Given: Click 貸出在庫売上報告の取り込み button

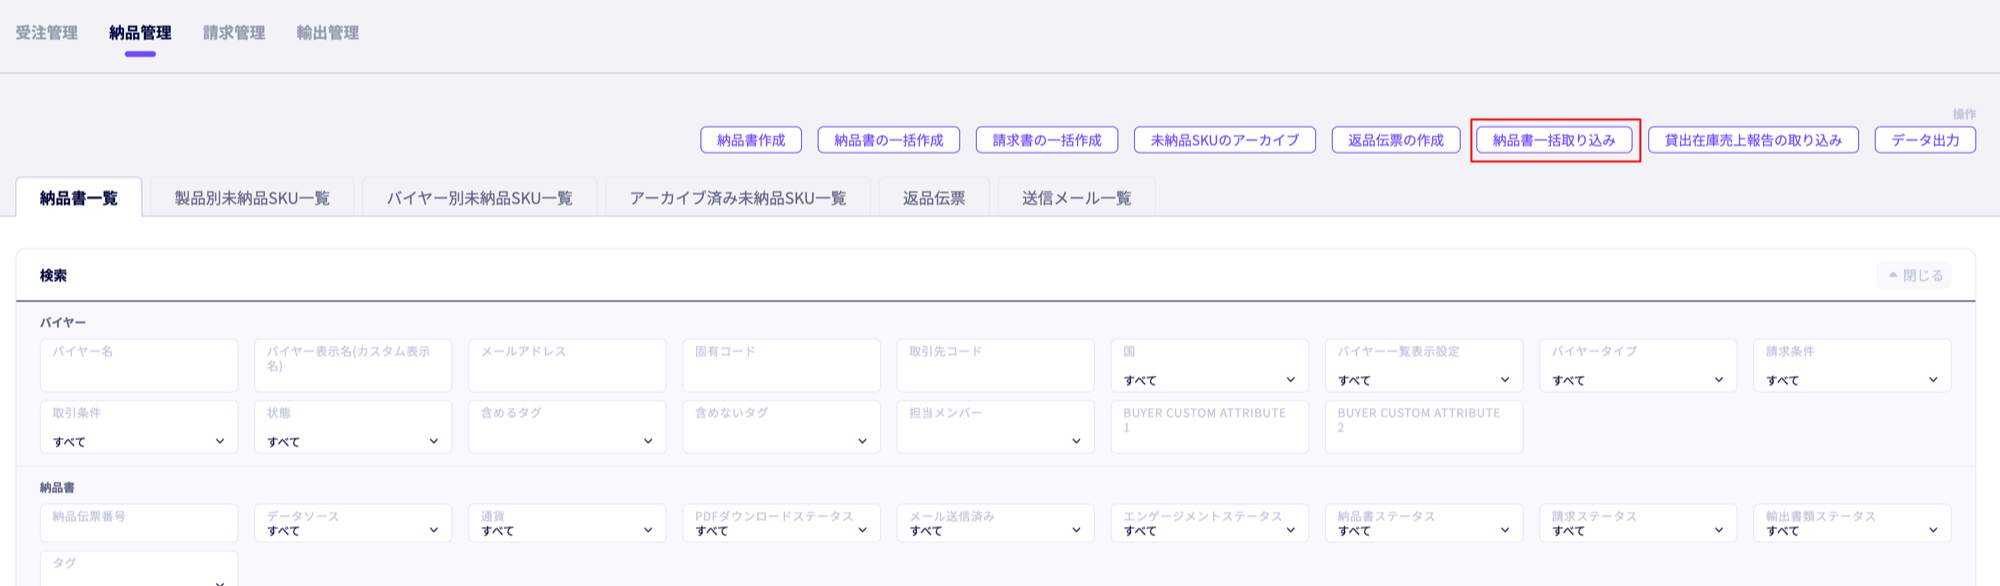Looking at the screenshot, I should pos(1753,140).
